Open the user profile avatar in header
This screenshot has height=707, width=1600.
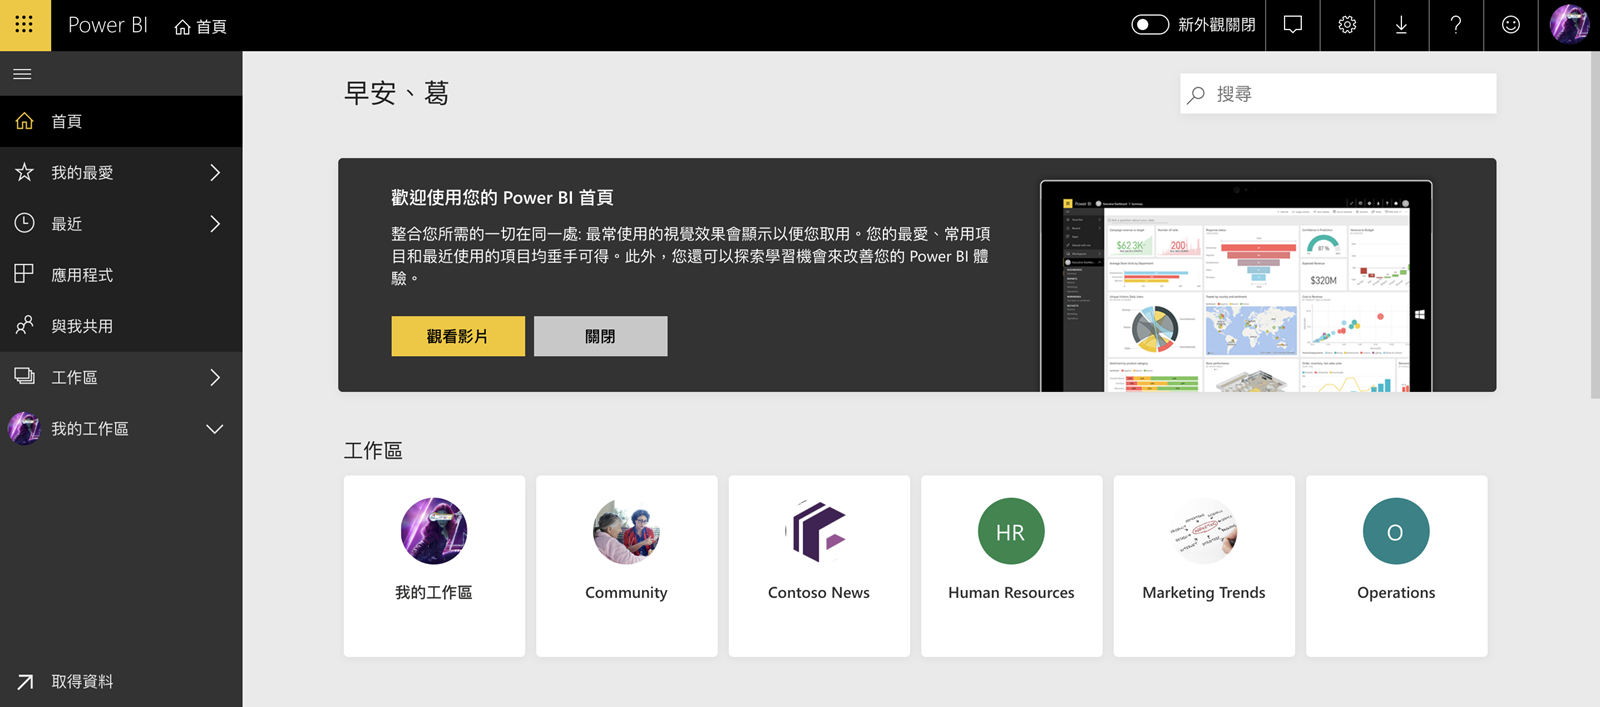pyautogui.click(x=1569, y=24)
